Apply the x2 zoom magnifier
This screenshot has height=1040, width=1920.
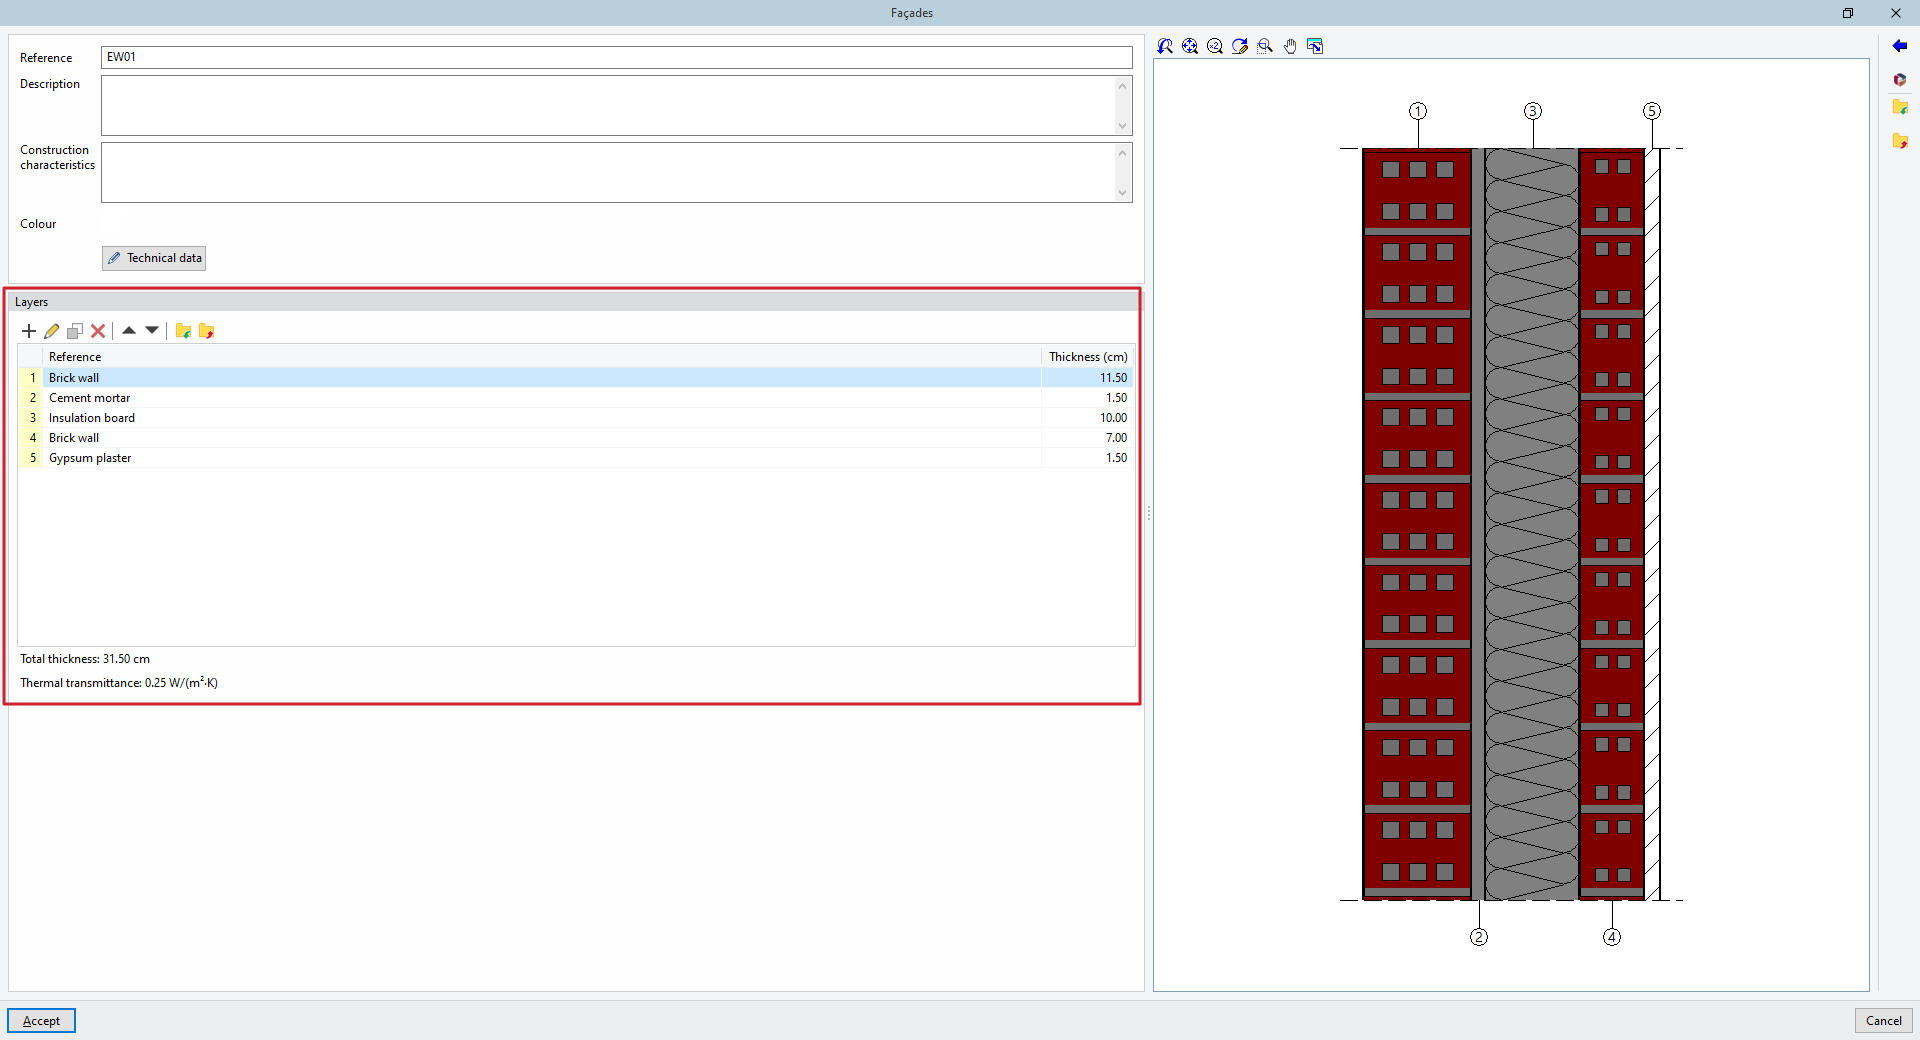coord(1214,46)
